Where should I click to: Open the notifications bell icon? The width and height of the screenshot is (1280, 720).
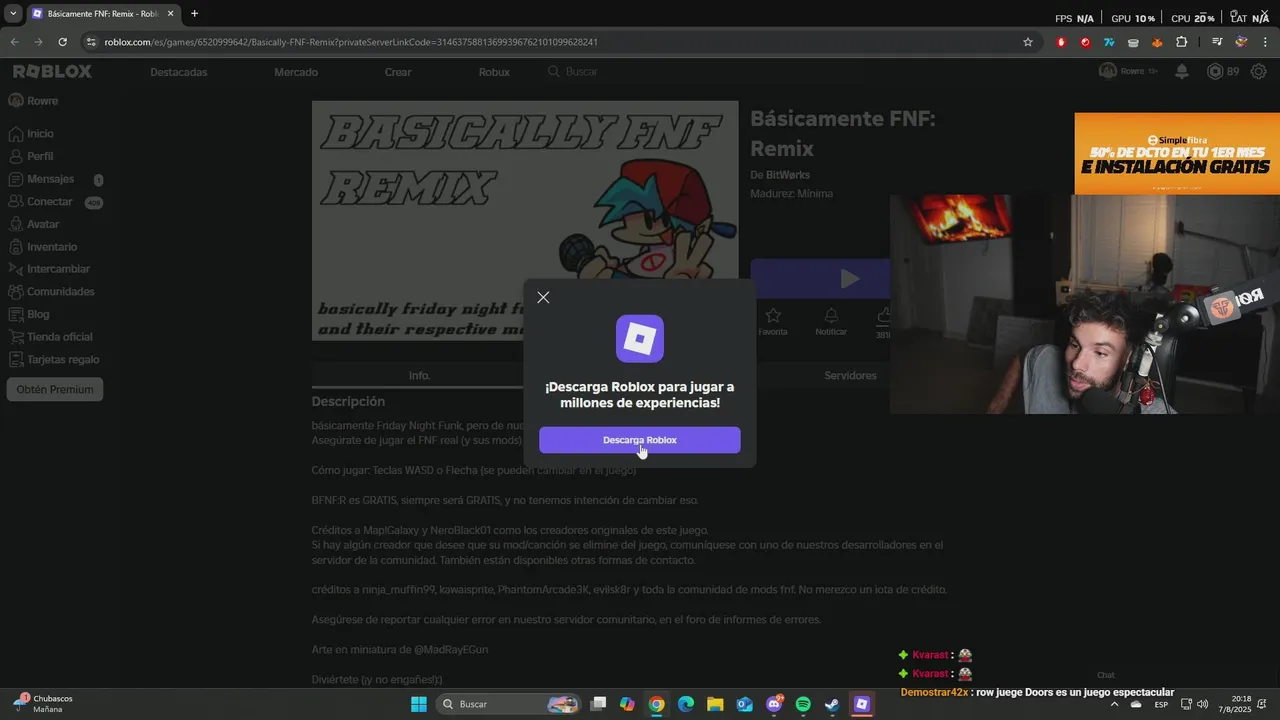(1182, 71)
